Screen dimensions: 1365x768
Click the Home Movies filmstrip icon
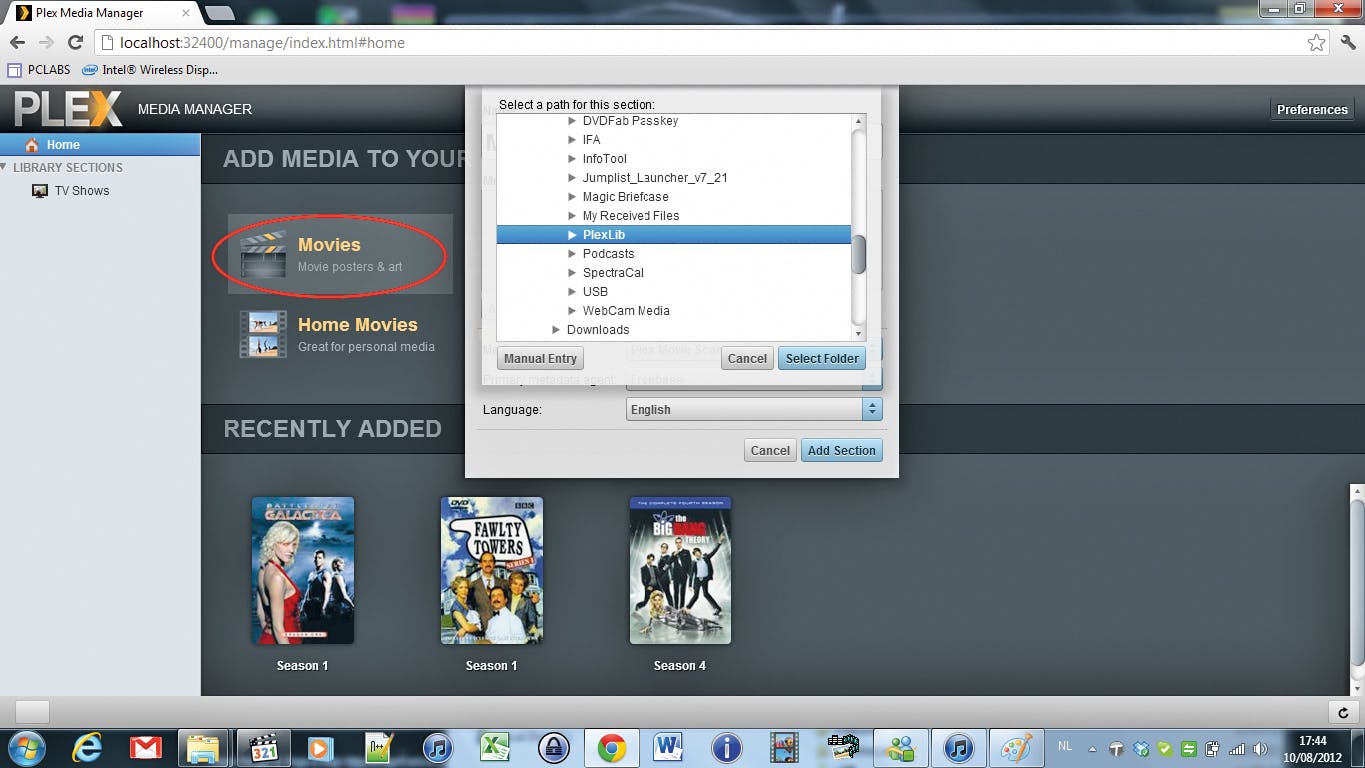click(263, 334)
